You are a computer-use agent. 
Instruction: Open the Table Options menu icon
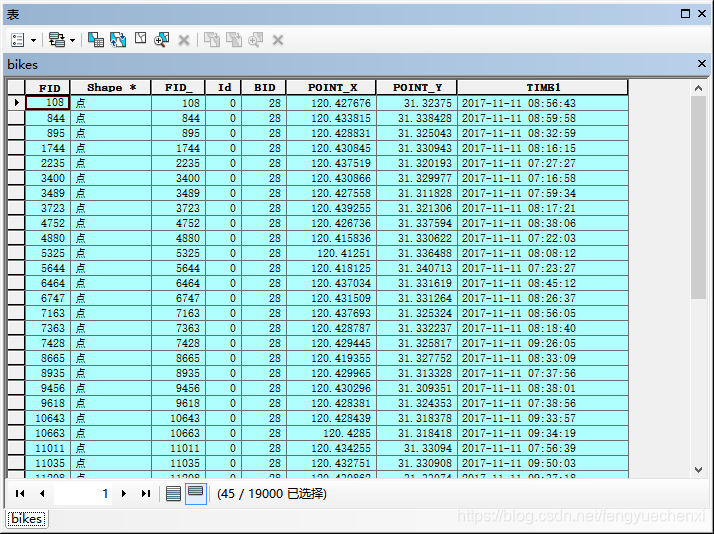18,40
